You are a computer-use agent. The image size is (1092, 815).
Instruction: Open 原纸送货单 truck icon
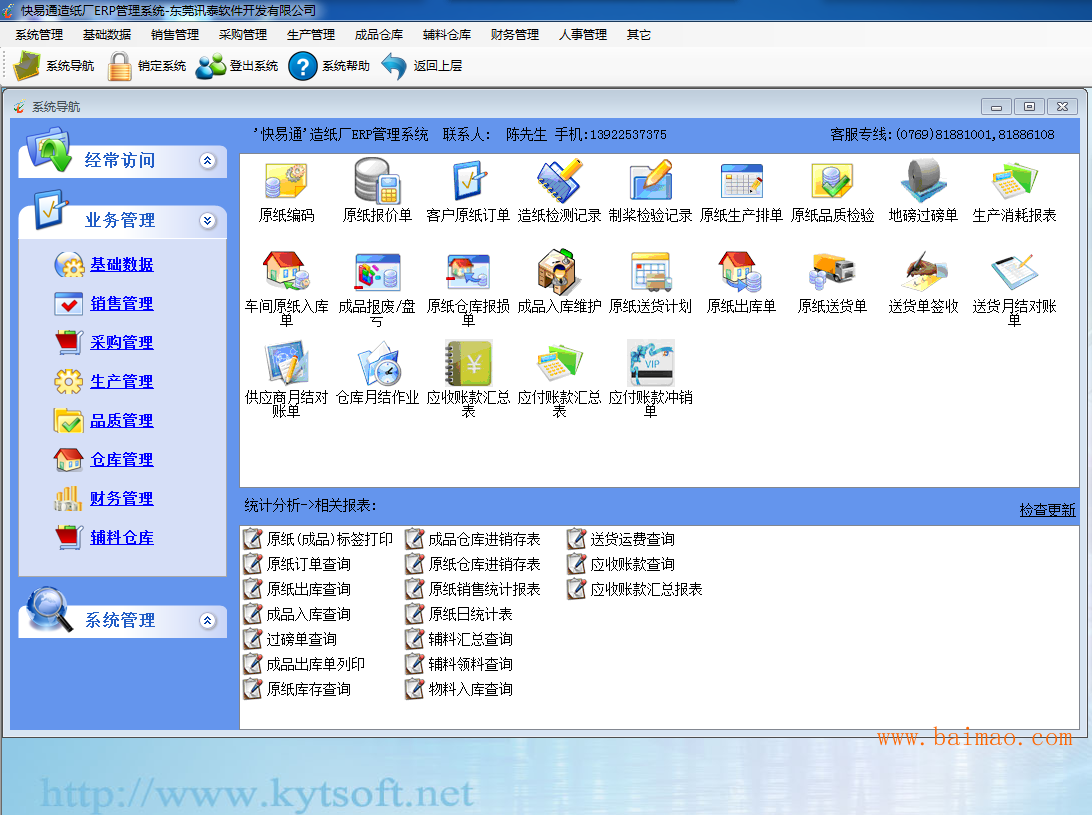832,271
